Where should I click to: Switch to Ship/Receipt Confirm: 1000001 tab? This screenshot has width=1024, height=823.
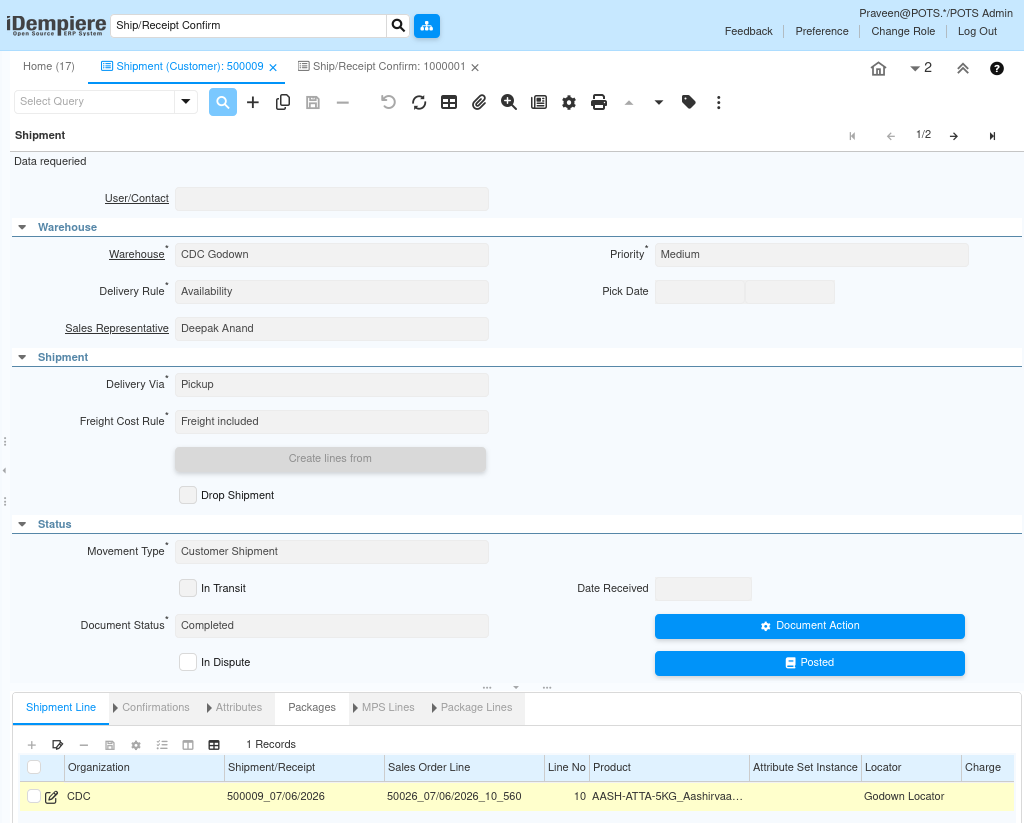point(389,67)
